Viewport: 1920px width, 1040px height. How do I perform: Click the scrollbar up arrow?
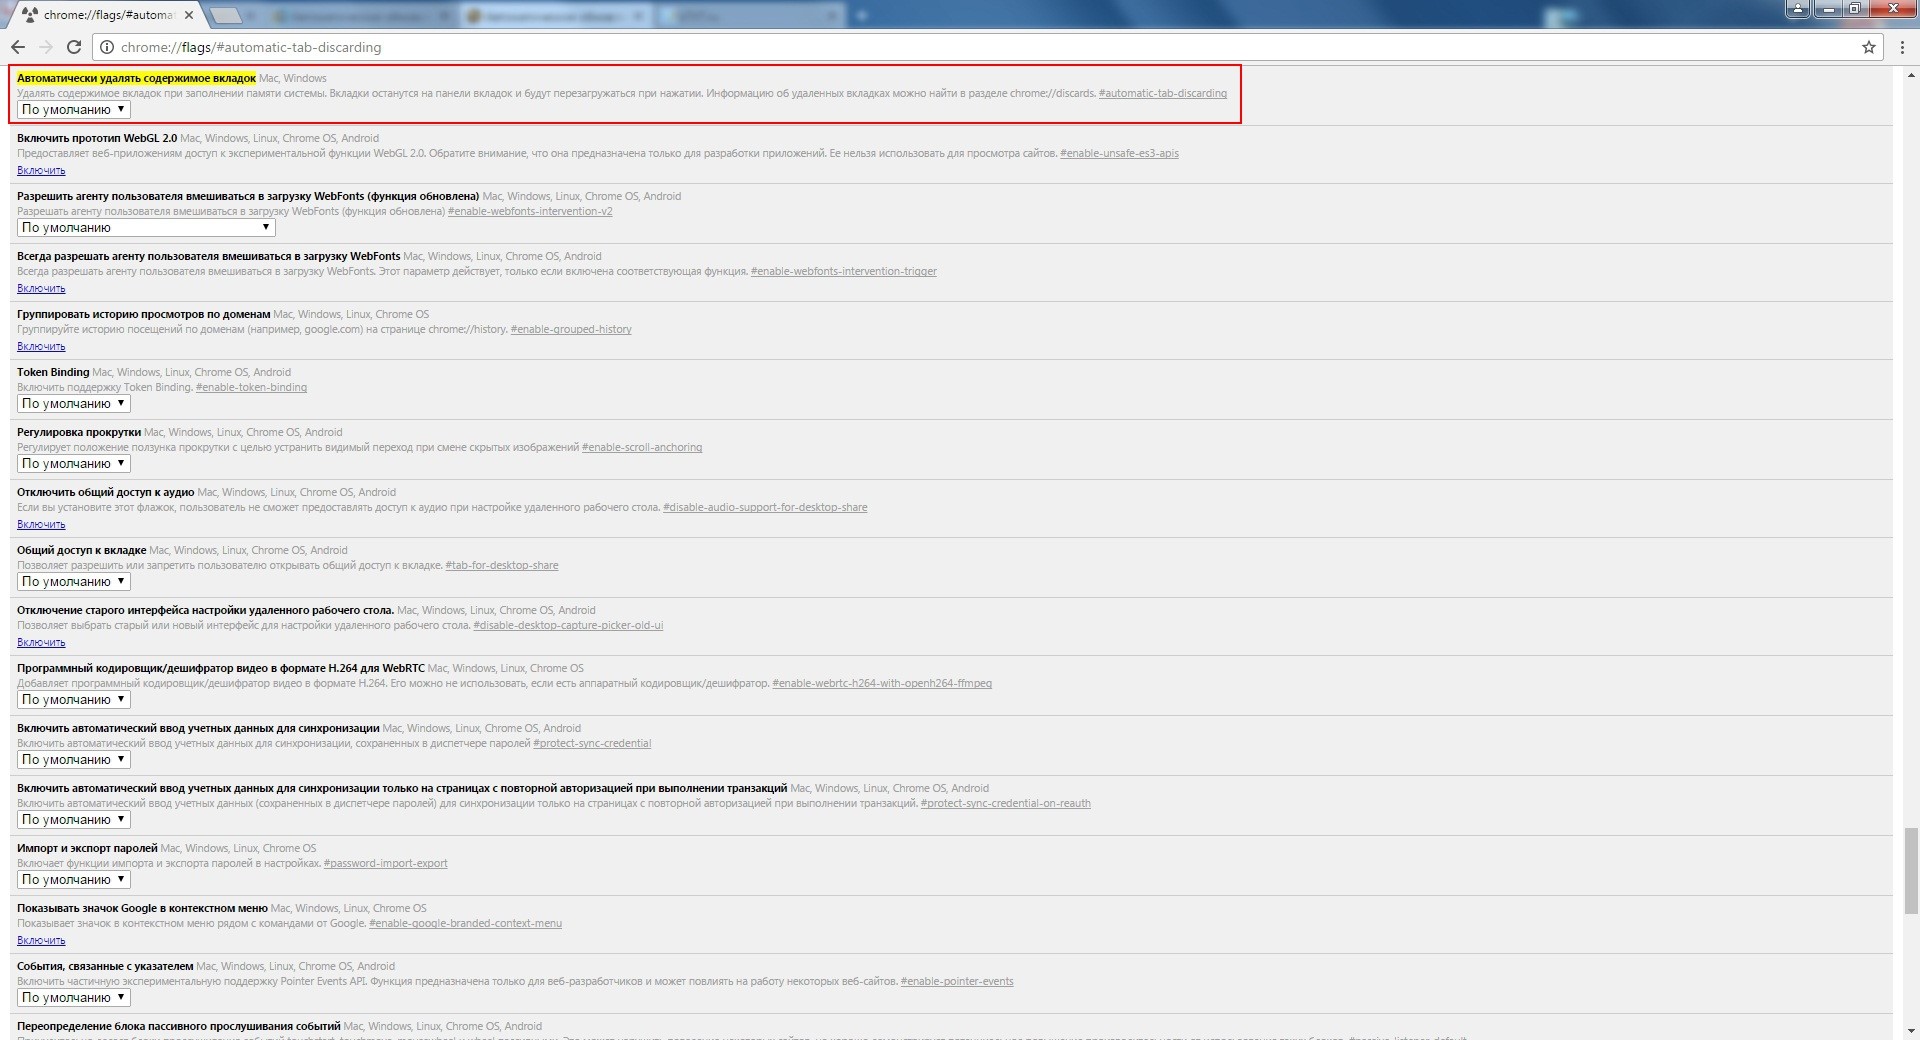(1911, 75)
